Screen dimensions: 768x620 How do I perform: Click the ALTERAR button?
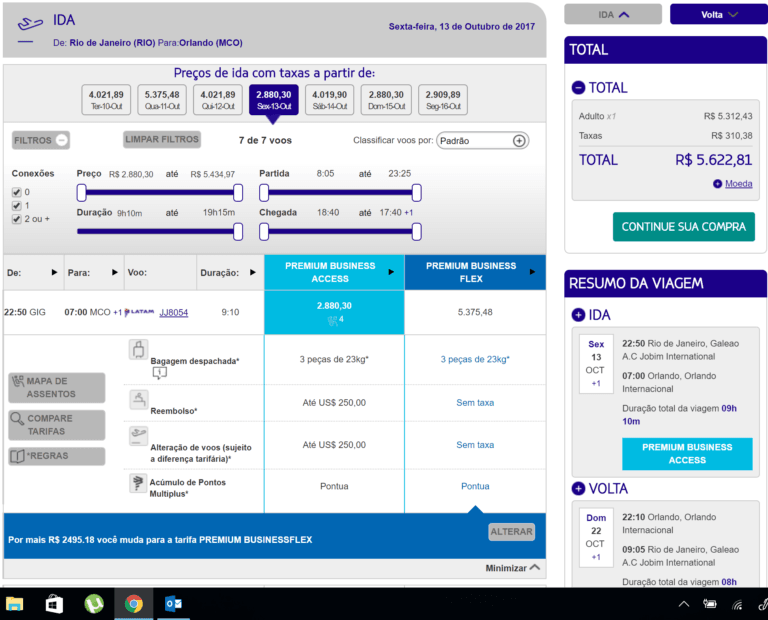coord(511,532)
